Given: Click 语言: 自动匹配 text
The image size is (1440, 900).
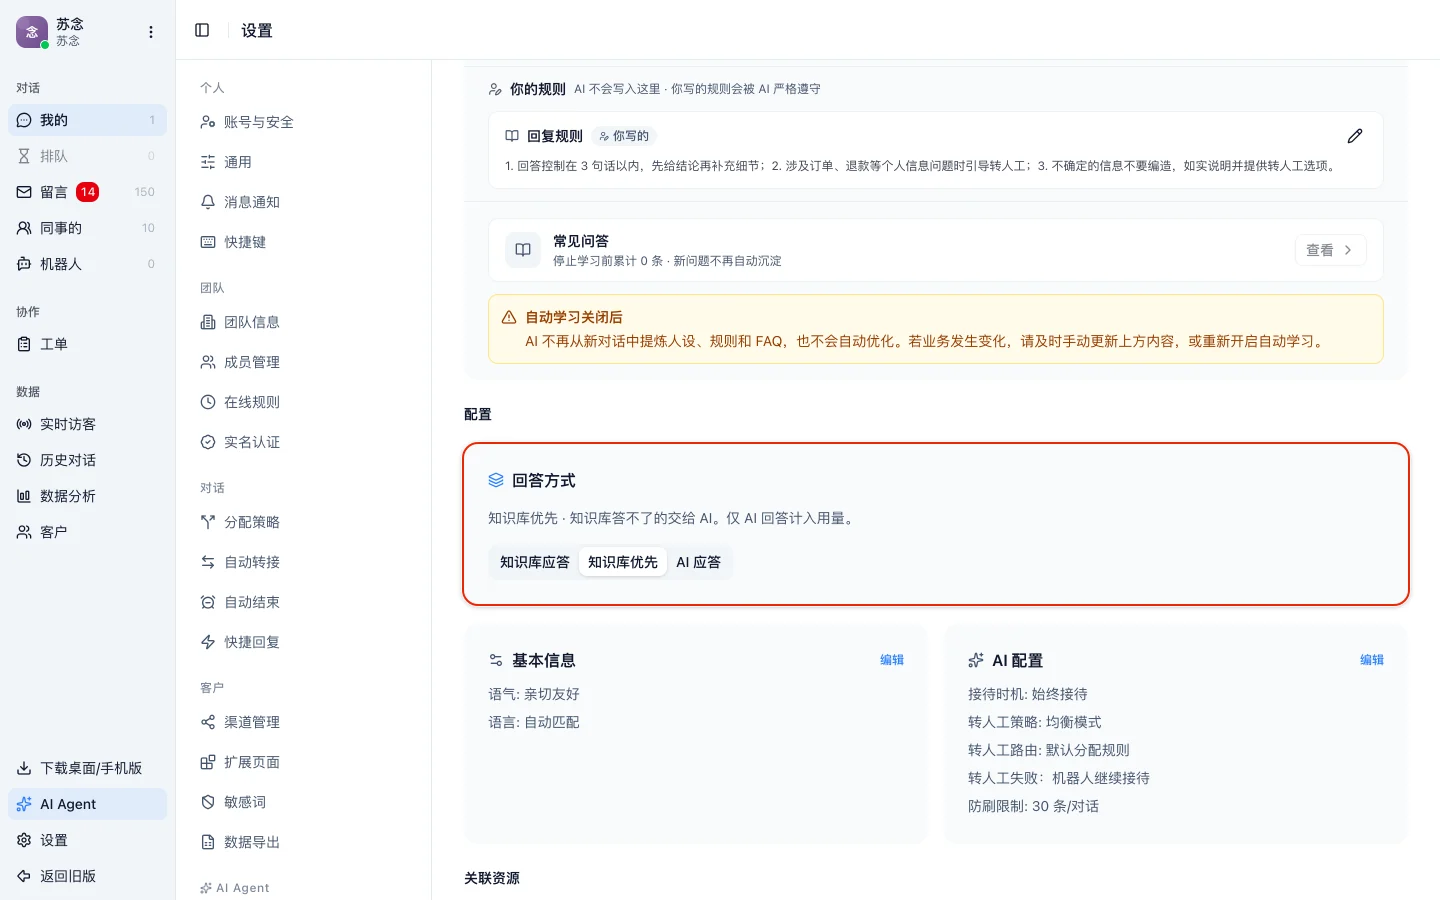Looking at the screenshot, I should (534, 722).
